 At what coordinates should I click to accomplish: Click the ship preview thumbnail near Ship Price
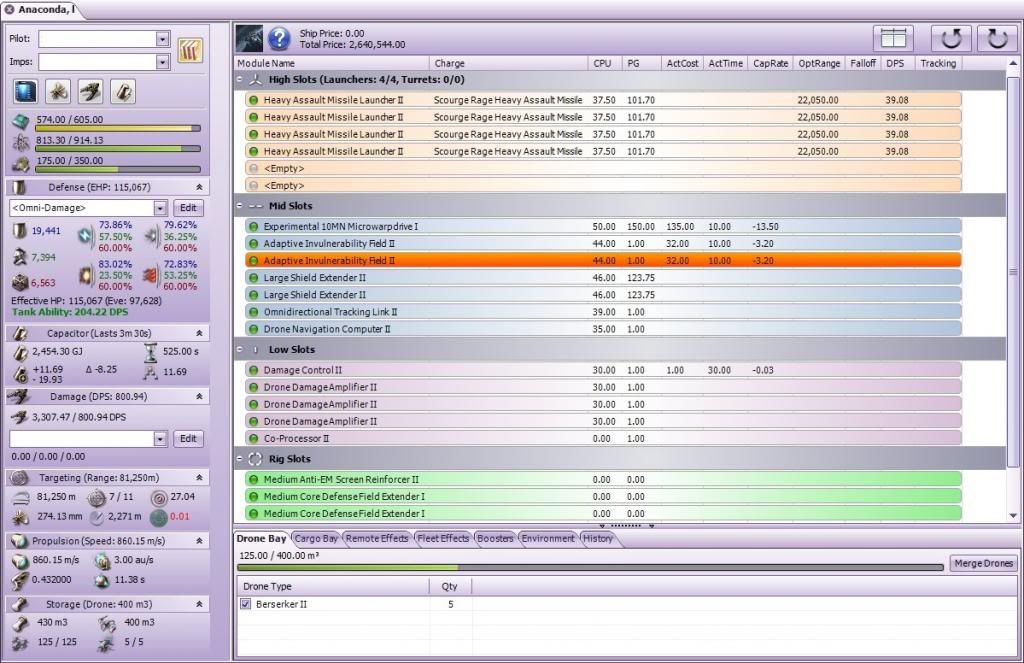tap(249, 39)
